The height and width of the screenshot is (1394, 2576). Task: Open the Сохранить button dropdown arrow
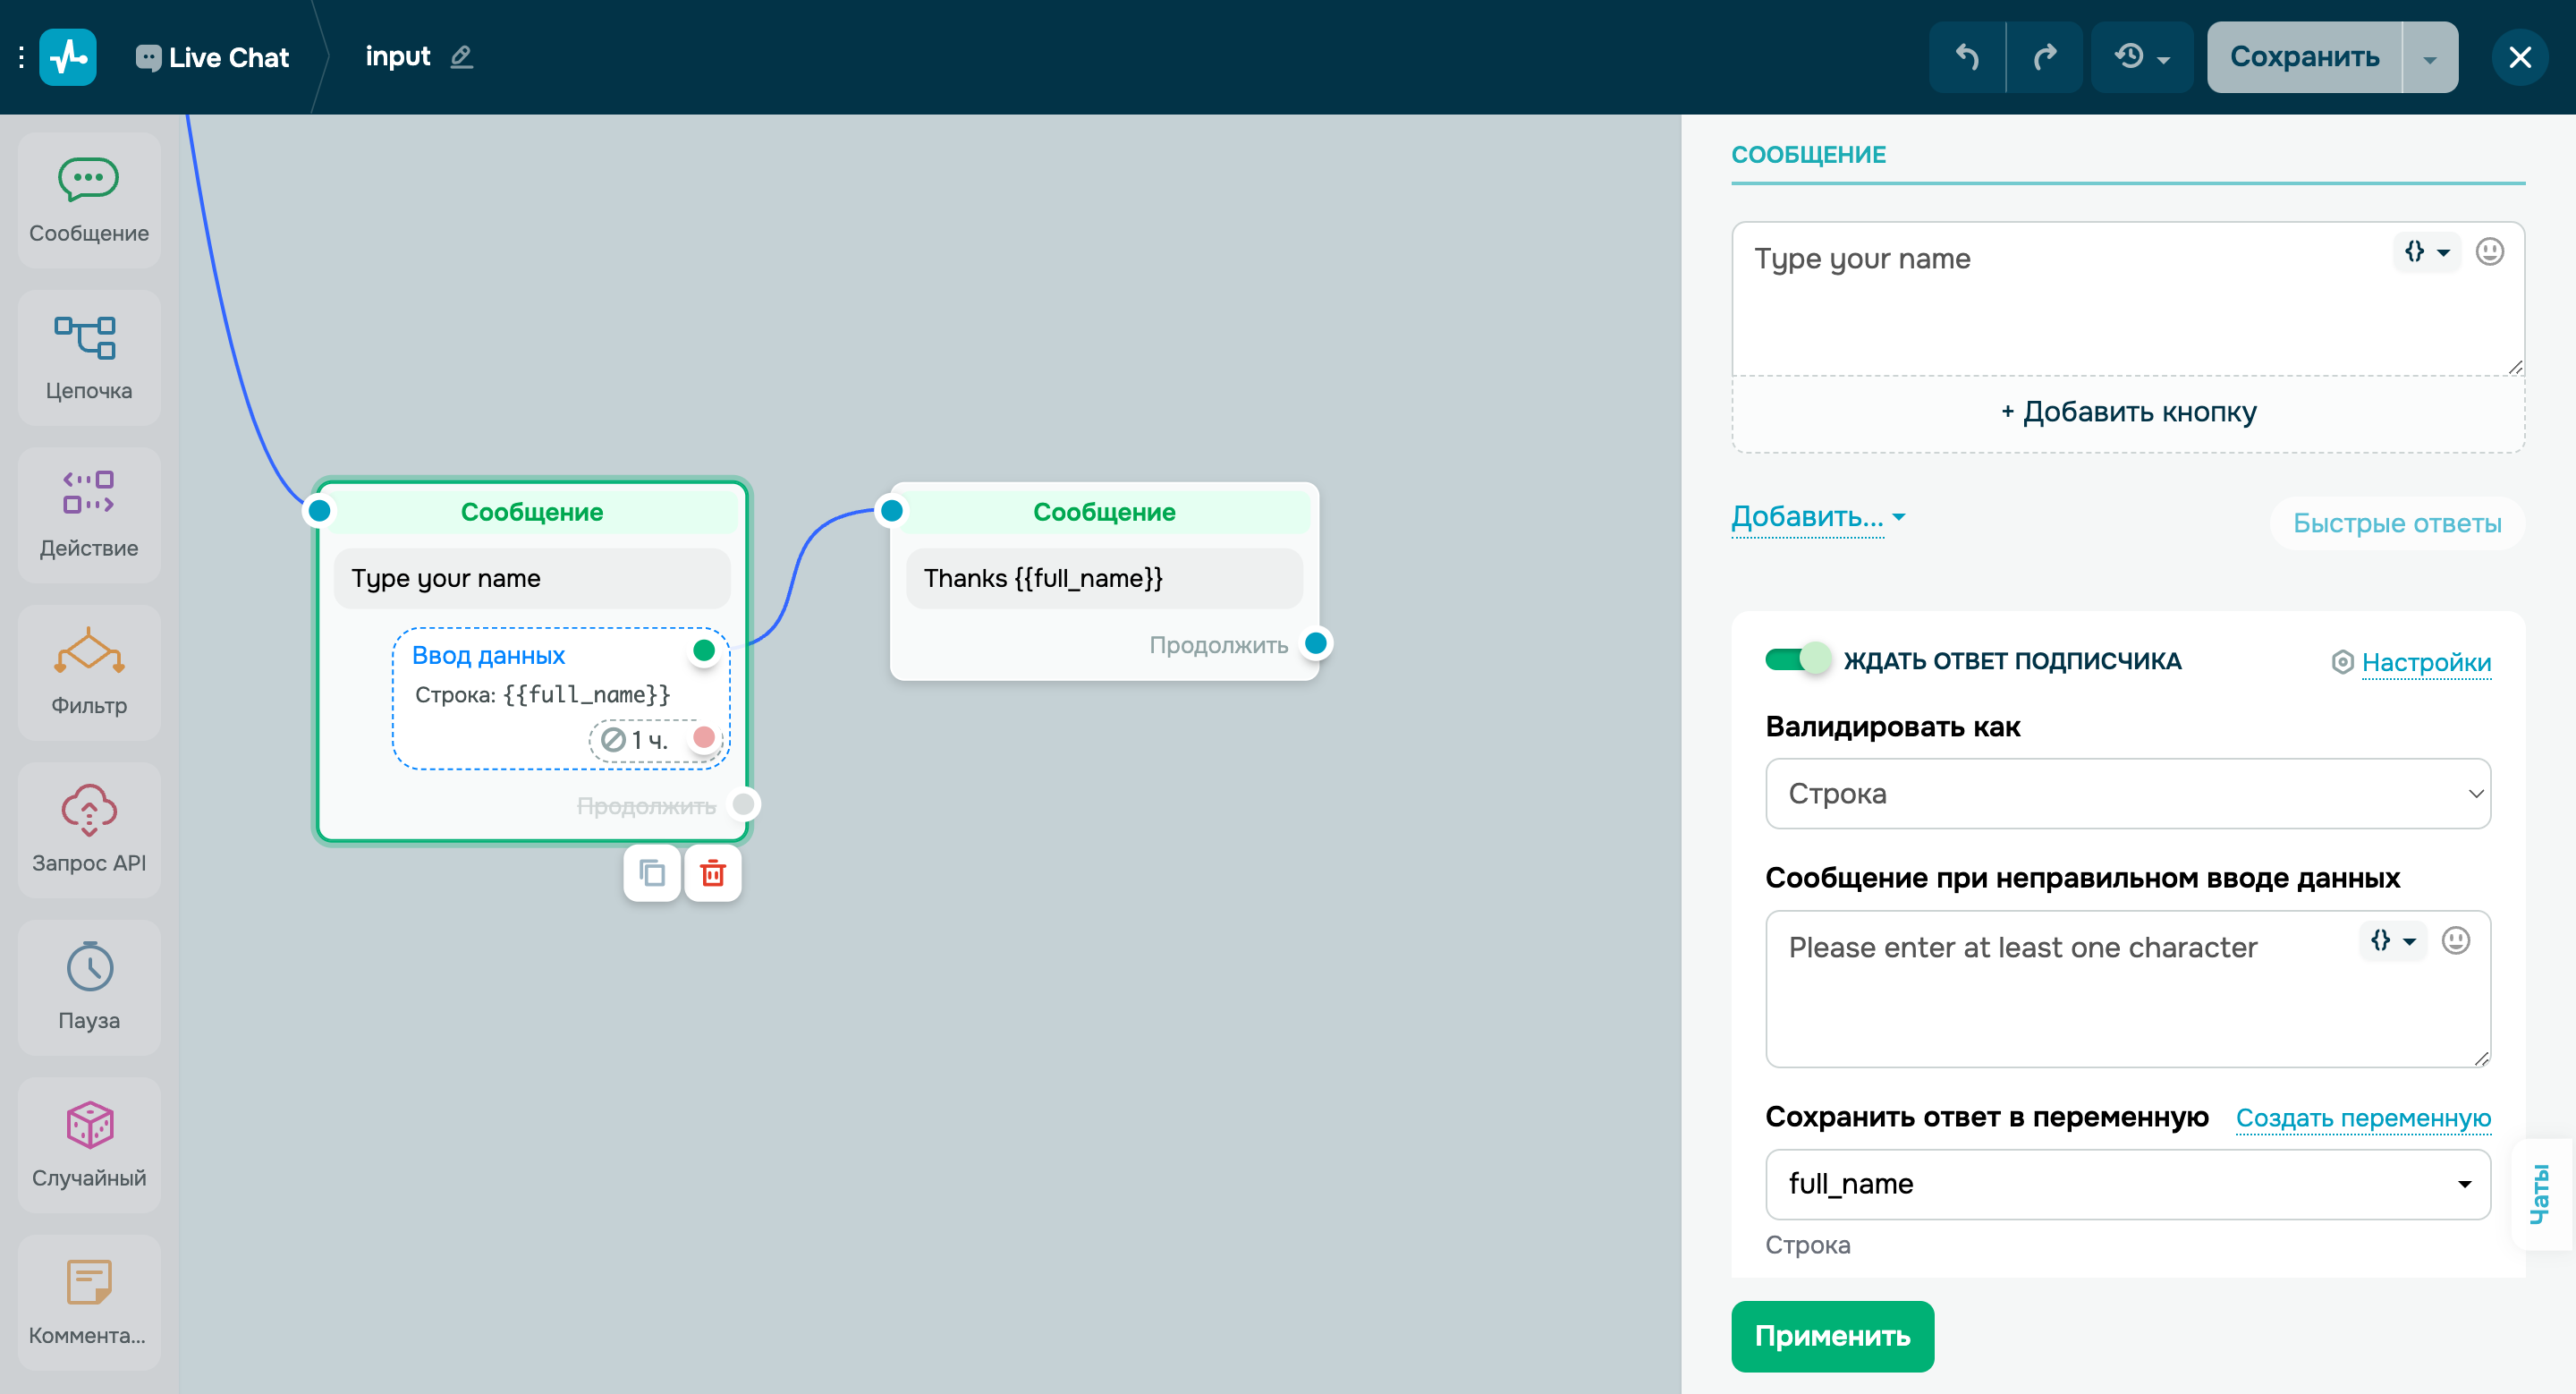[2429, 58]
